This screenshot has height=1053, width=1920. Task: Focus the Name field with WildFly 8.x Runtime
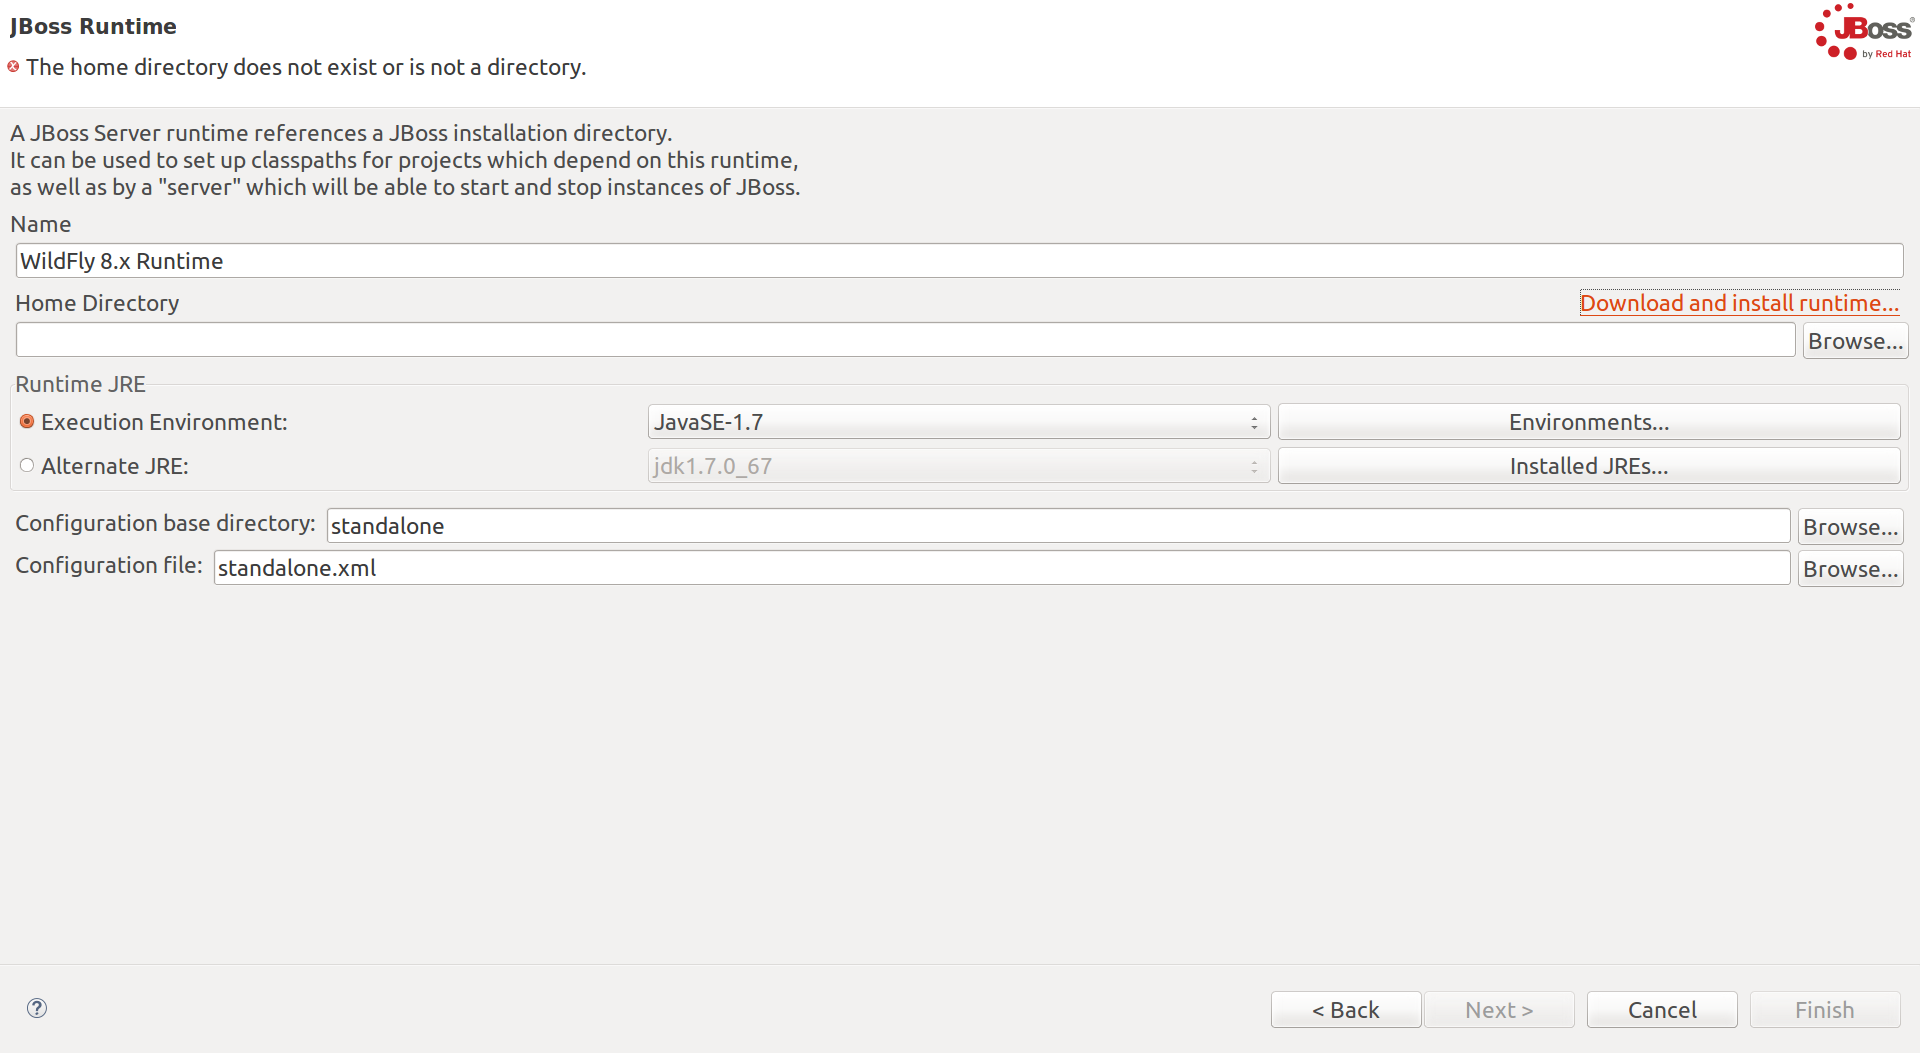pyautogui.click(x=959, y=261)
